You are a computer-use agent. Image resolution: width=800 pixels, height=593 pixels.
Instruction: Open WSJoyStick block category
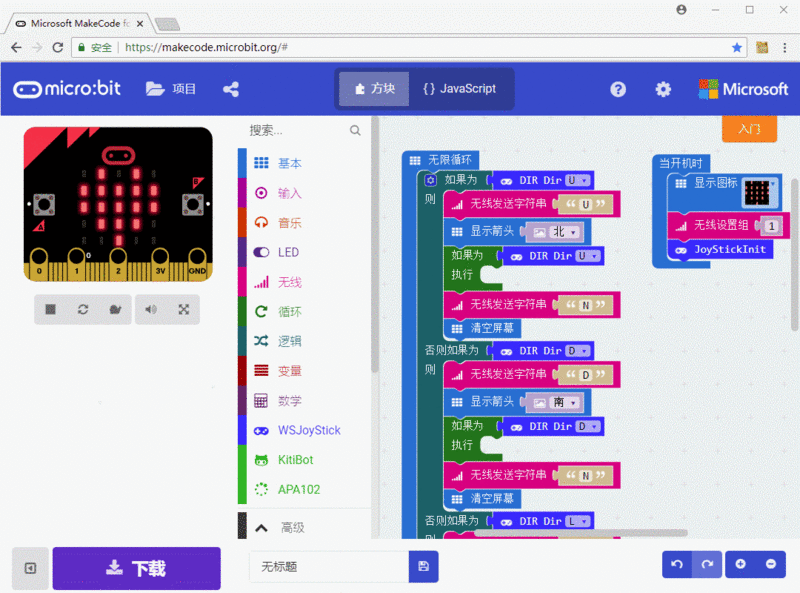point(305,430)
